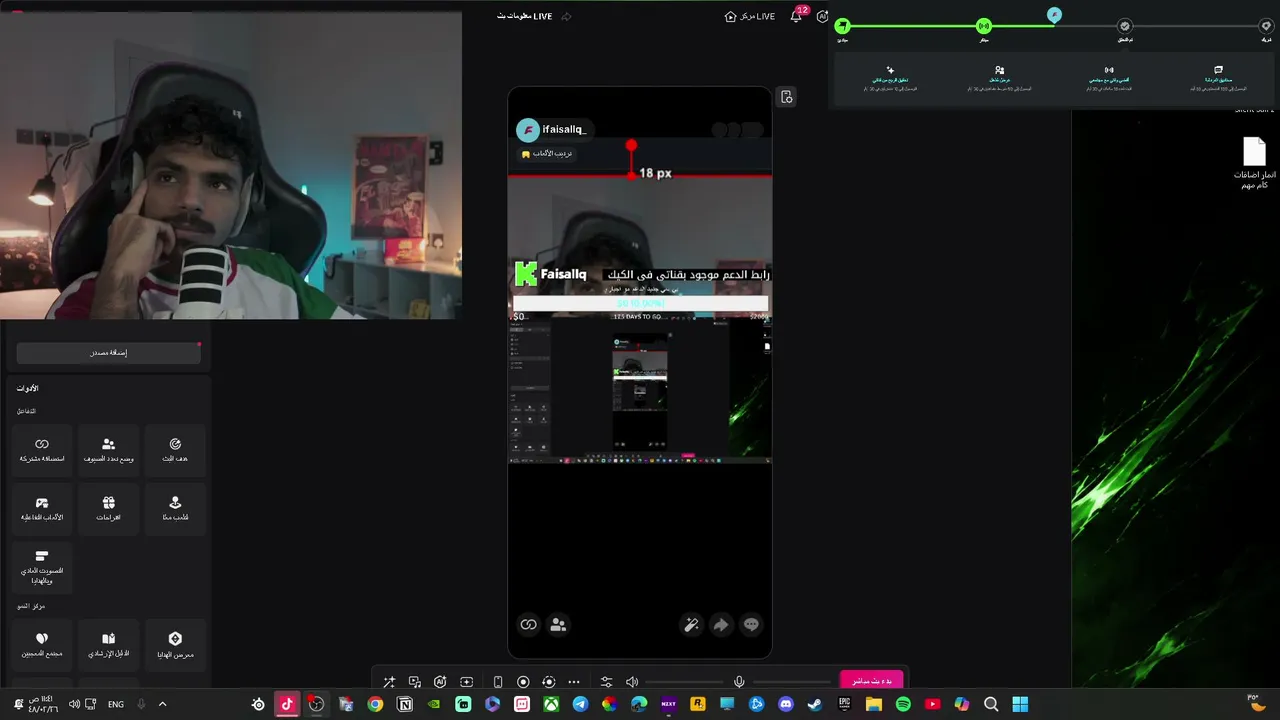Open the broadcast-signal task card in rewards panel

coord(1108,79)
